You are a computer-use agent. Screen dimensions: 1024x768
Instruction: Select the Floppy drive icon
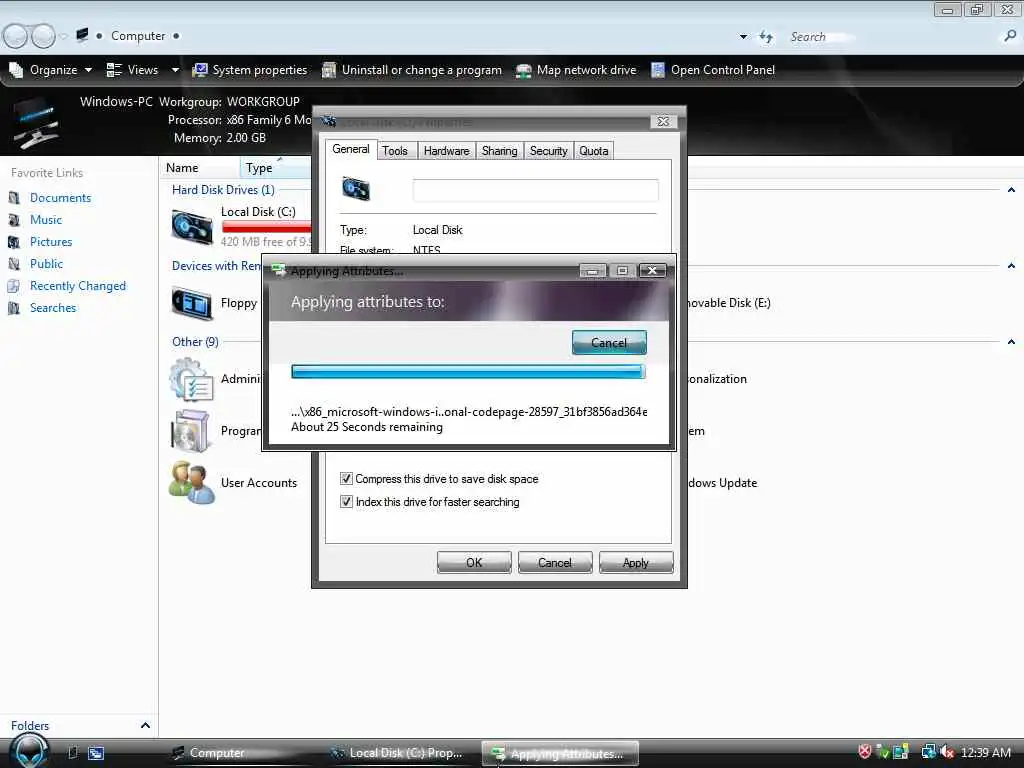pos(192,304)
